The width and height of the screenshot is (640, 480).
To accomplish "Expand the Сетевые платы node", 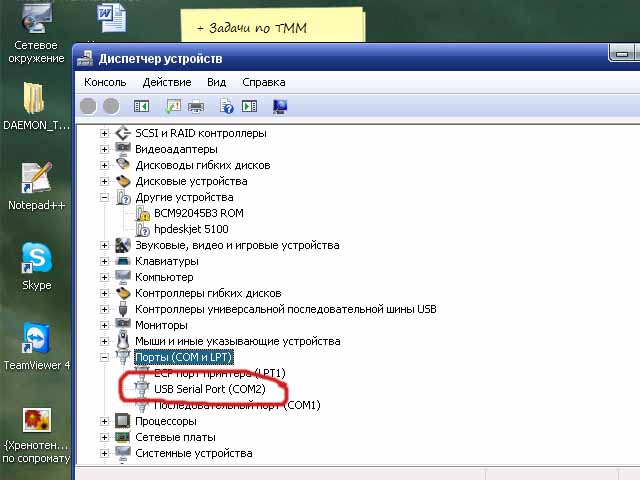I will 104,437.
